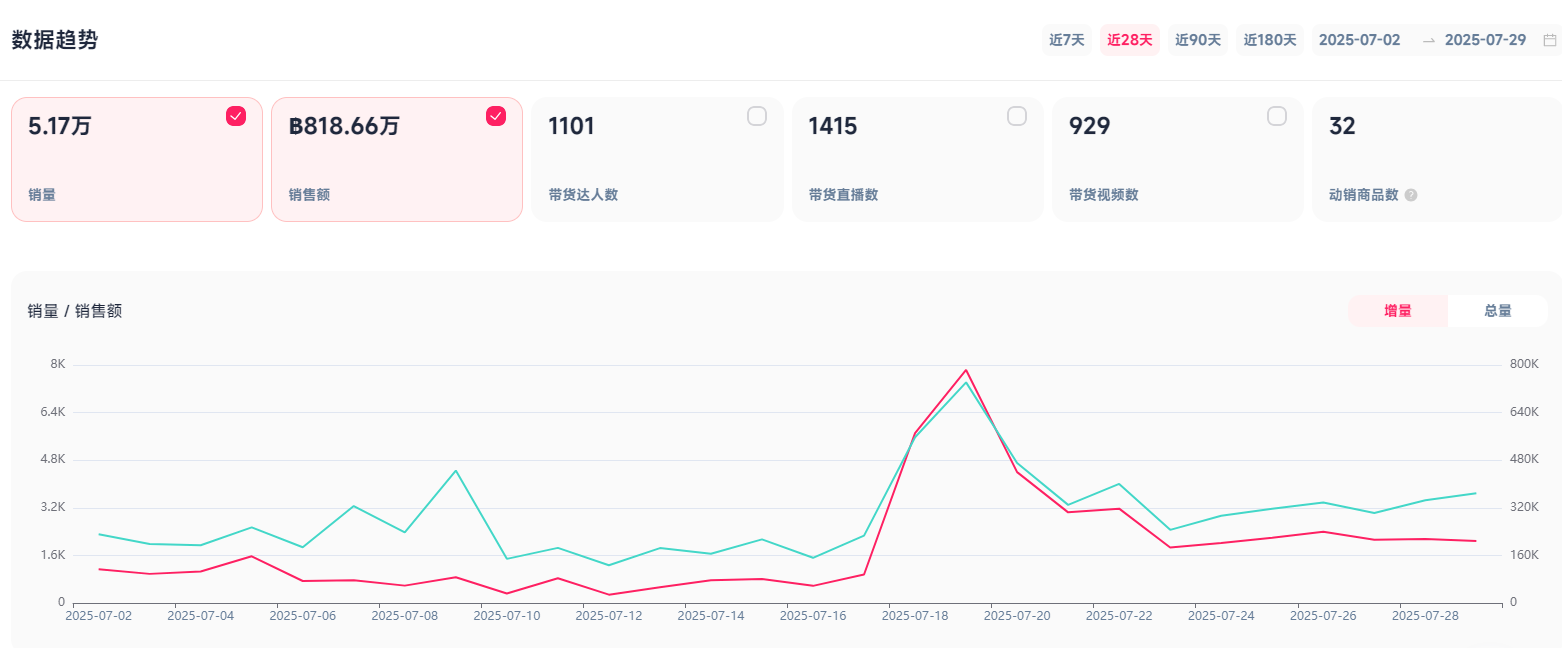Edit the end date 2025-07-29
1562x648 pixels.
(x=1485, y=40)
